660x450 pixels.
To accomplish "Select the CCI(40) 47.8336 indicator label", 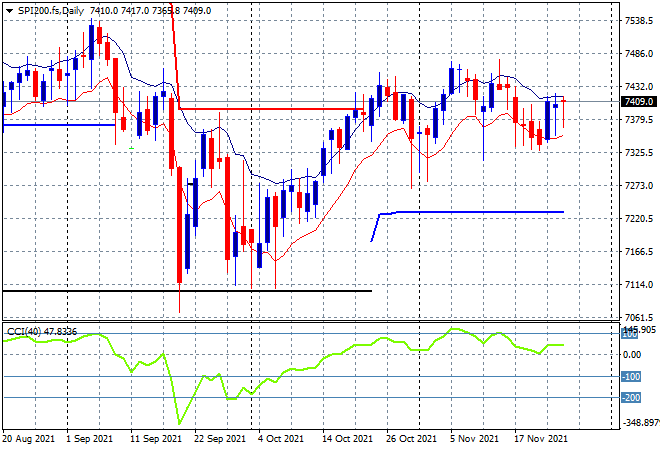I will pyautogui.click(x=42, y=332).
